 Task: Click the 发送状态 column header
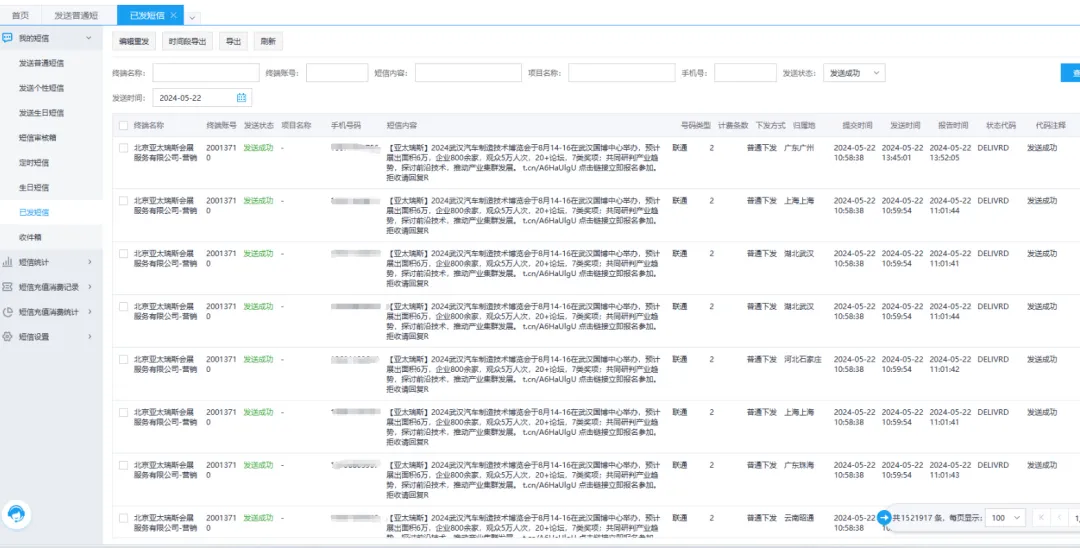click(259, 125)
